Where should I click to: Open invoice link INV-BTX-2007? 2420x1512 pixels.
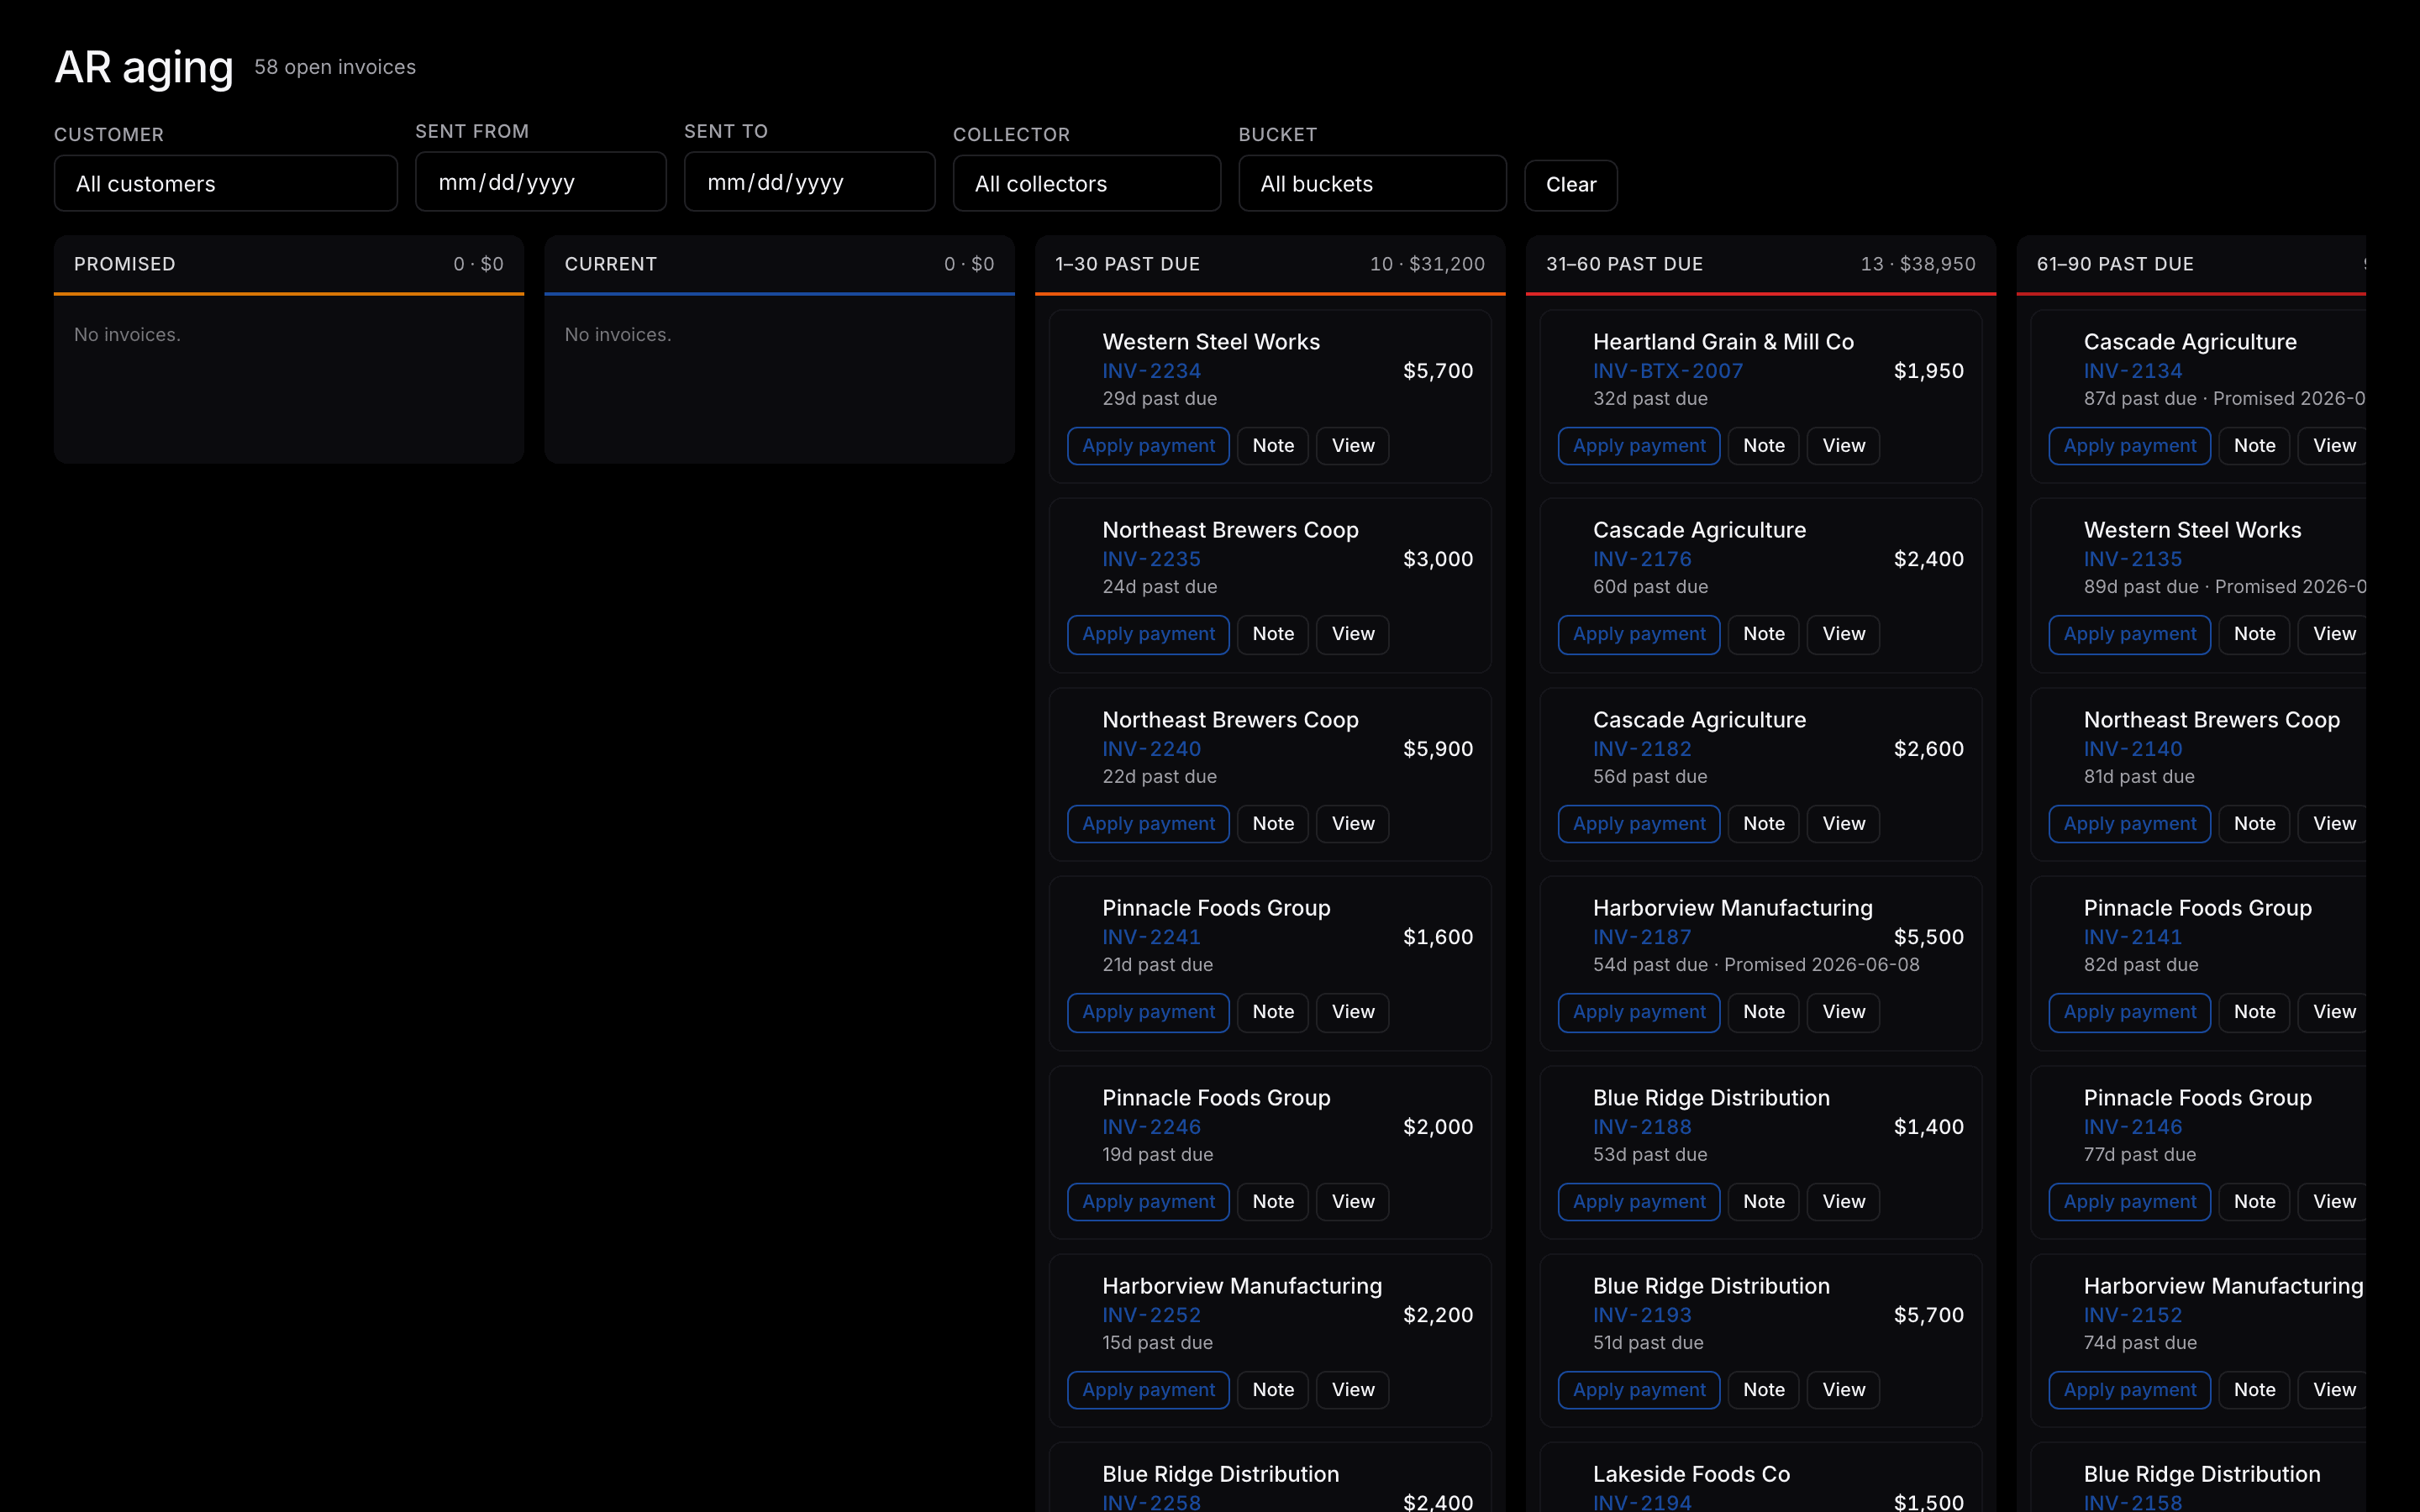coord(1667,371)
